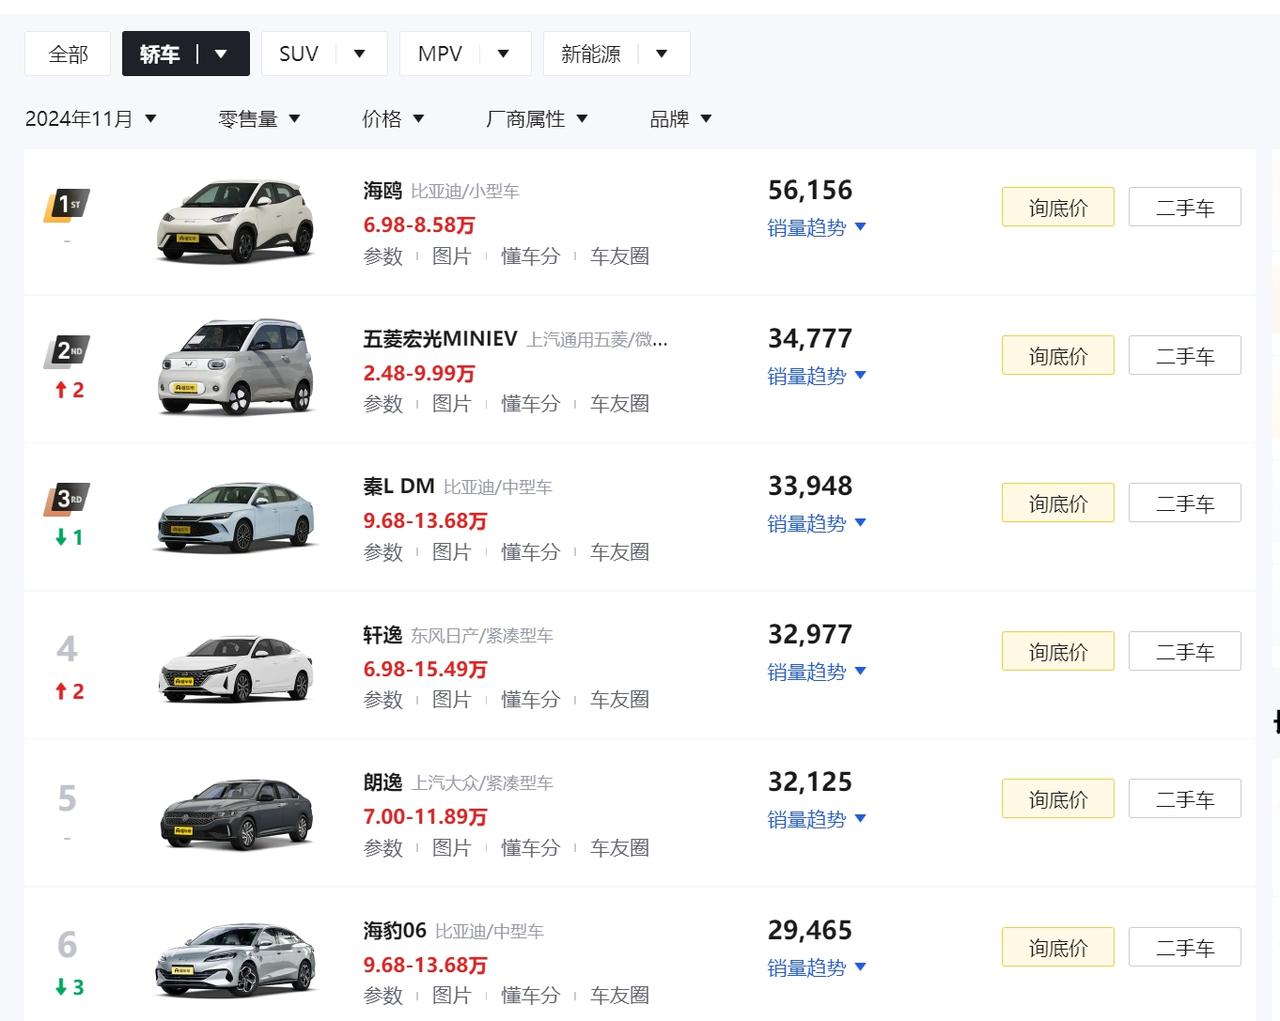Viewport: 1280px width, 1021px height.
Task: Select the 全部 category tab
Action: pos(68,54)
